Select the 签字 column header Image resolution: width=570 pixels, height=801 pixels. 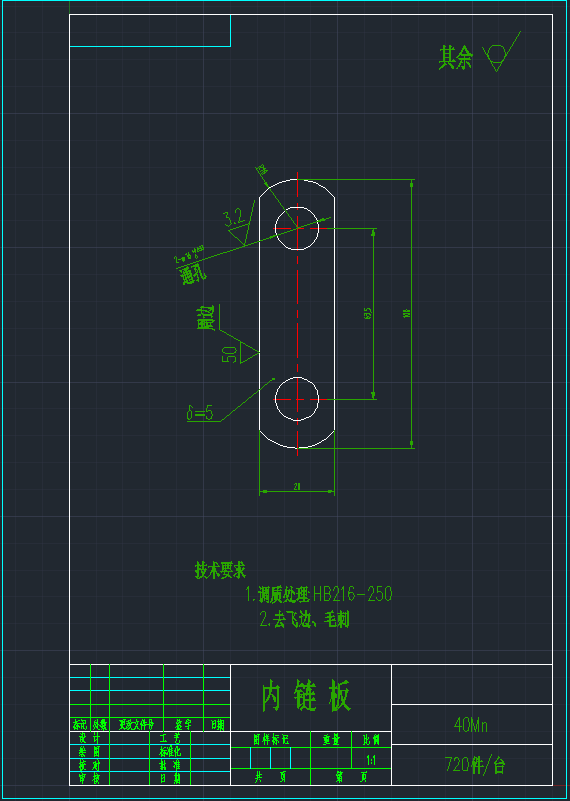(183, 724)
